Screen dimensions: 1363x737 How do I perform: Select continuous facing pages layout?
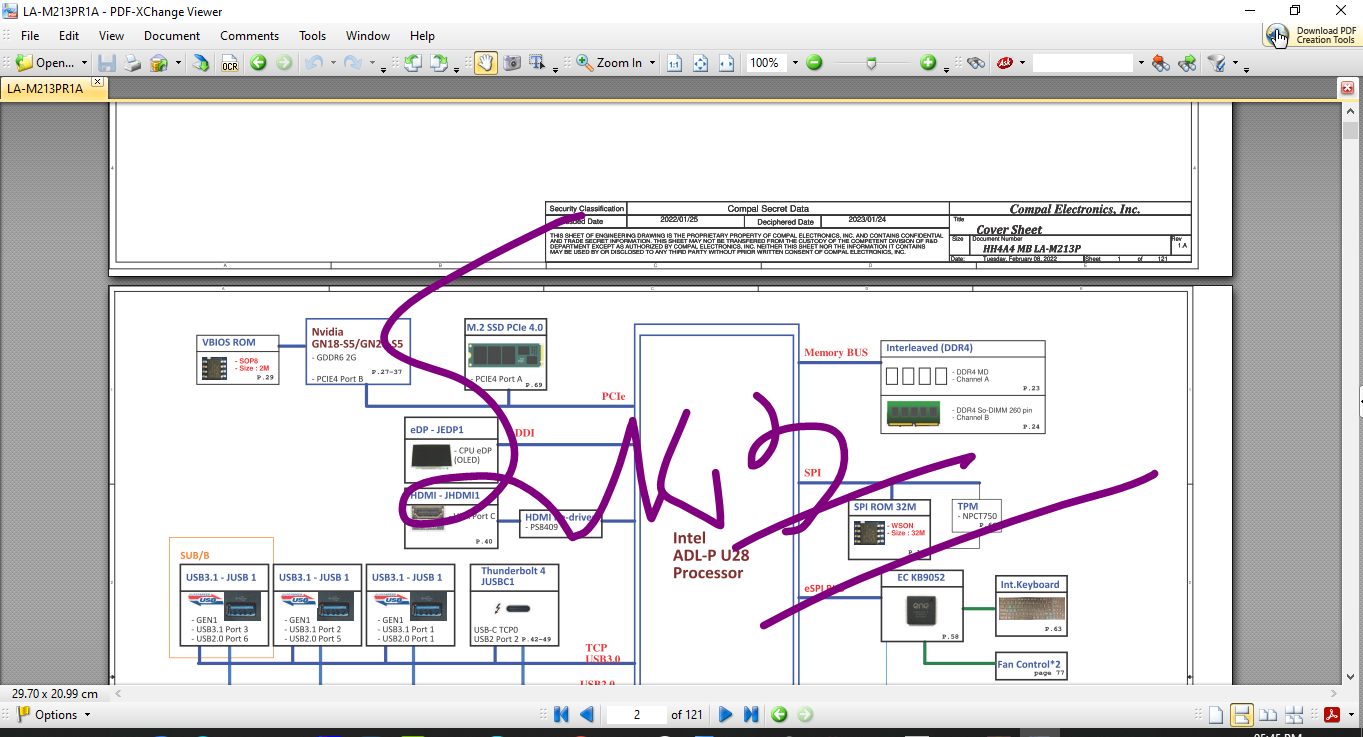tap(1294, 715)
